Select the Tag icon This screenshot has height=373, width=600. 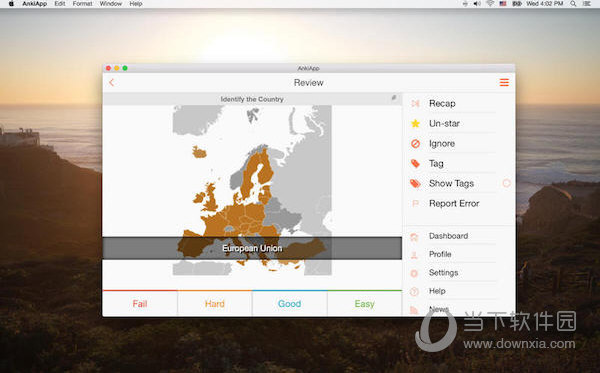(415, 163)
